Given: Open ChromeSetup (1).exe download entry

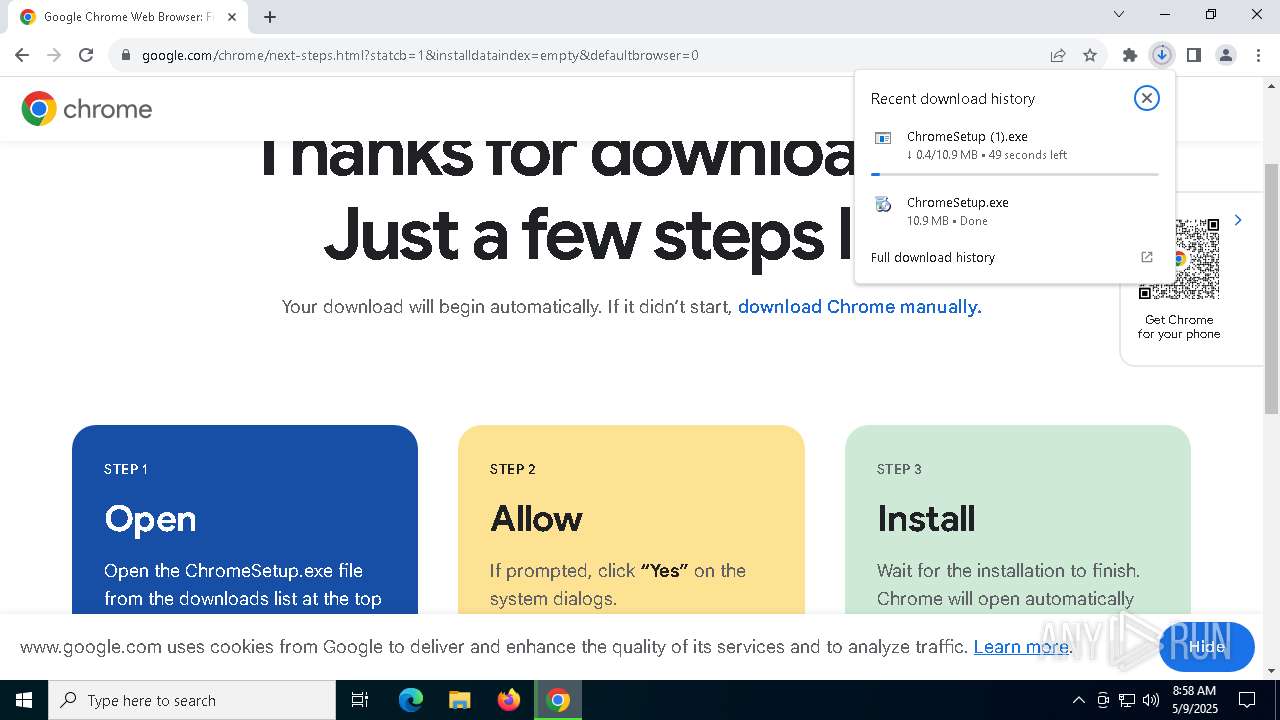Looking at the screenshot, I should click(x=1015, y=145).
